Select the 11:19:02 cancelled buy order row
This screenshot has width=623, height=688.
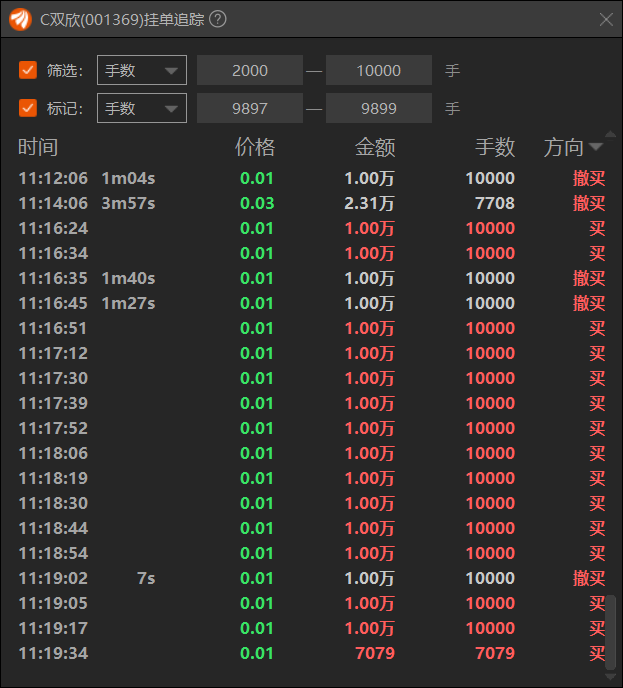coord(310,578)
